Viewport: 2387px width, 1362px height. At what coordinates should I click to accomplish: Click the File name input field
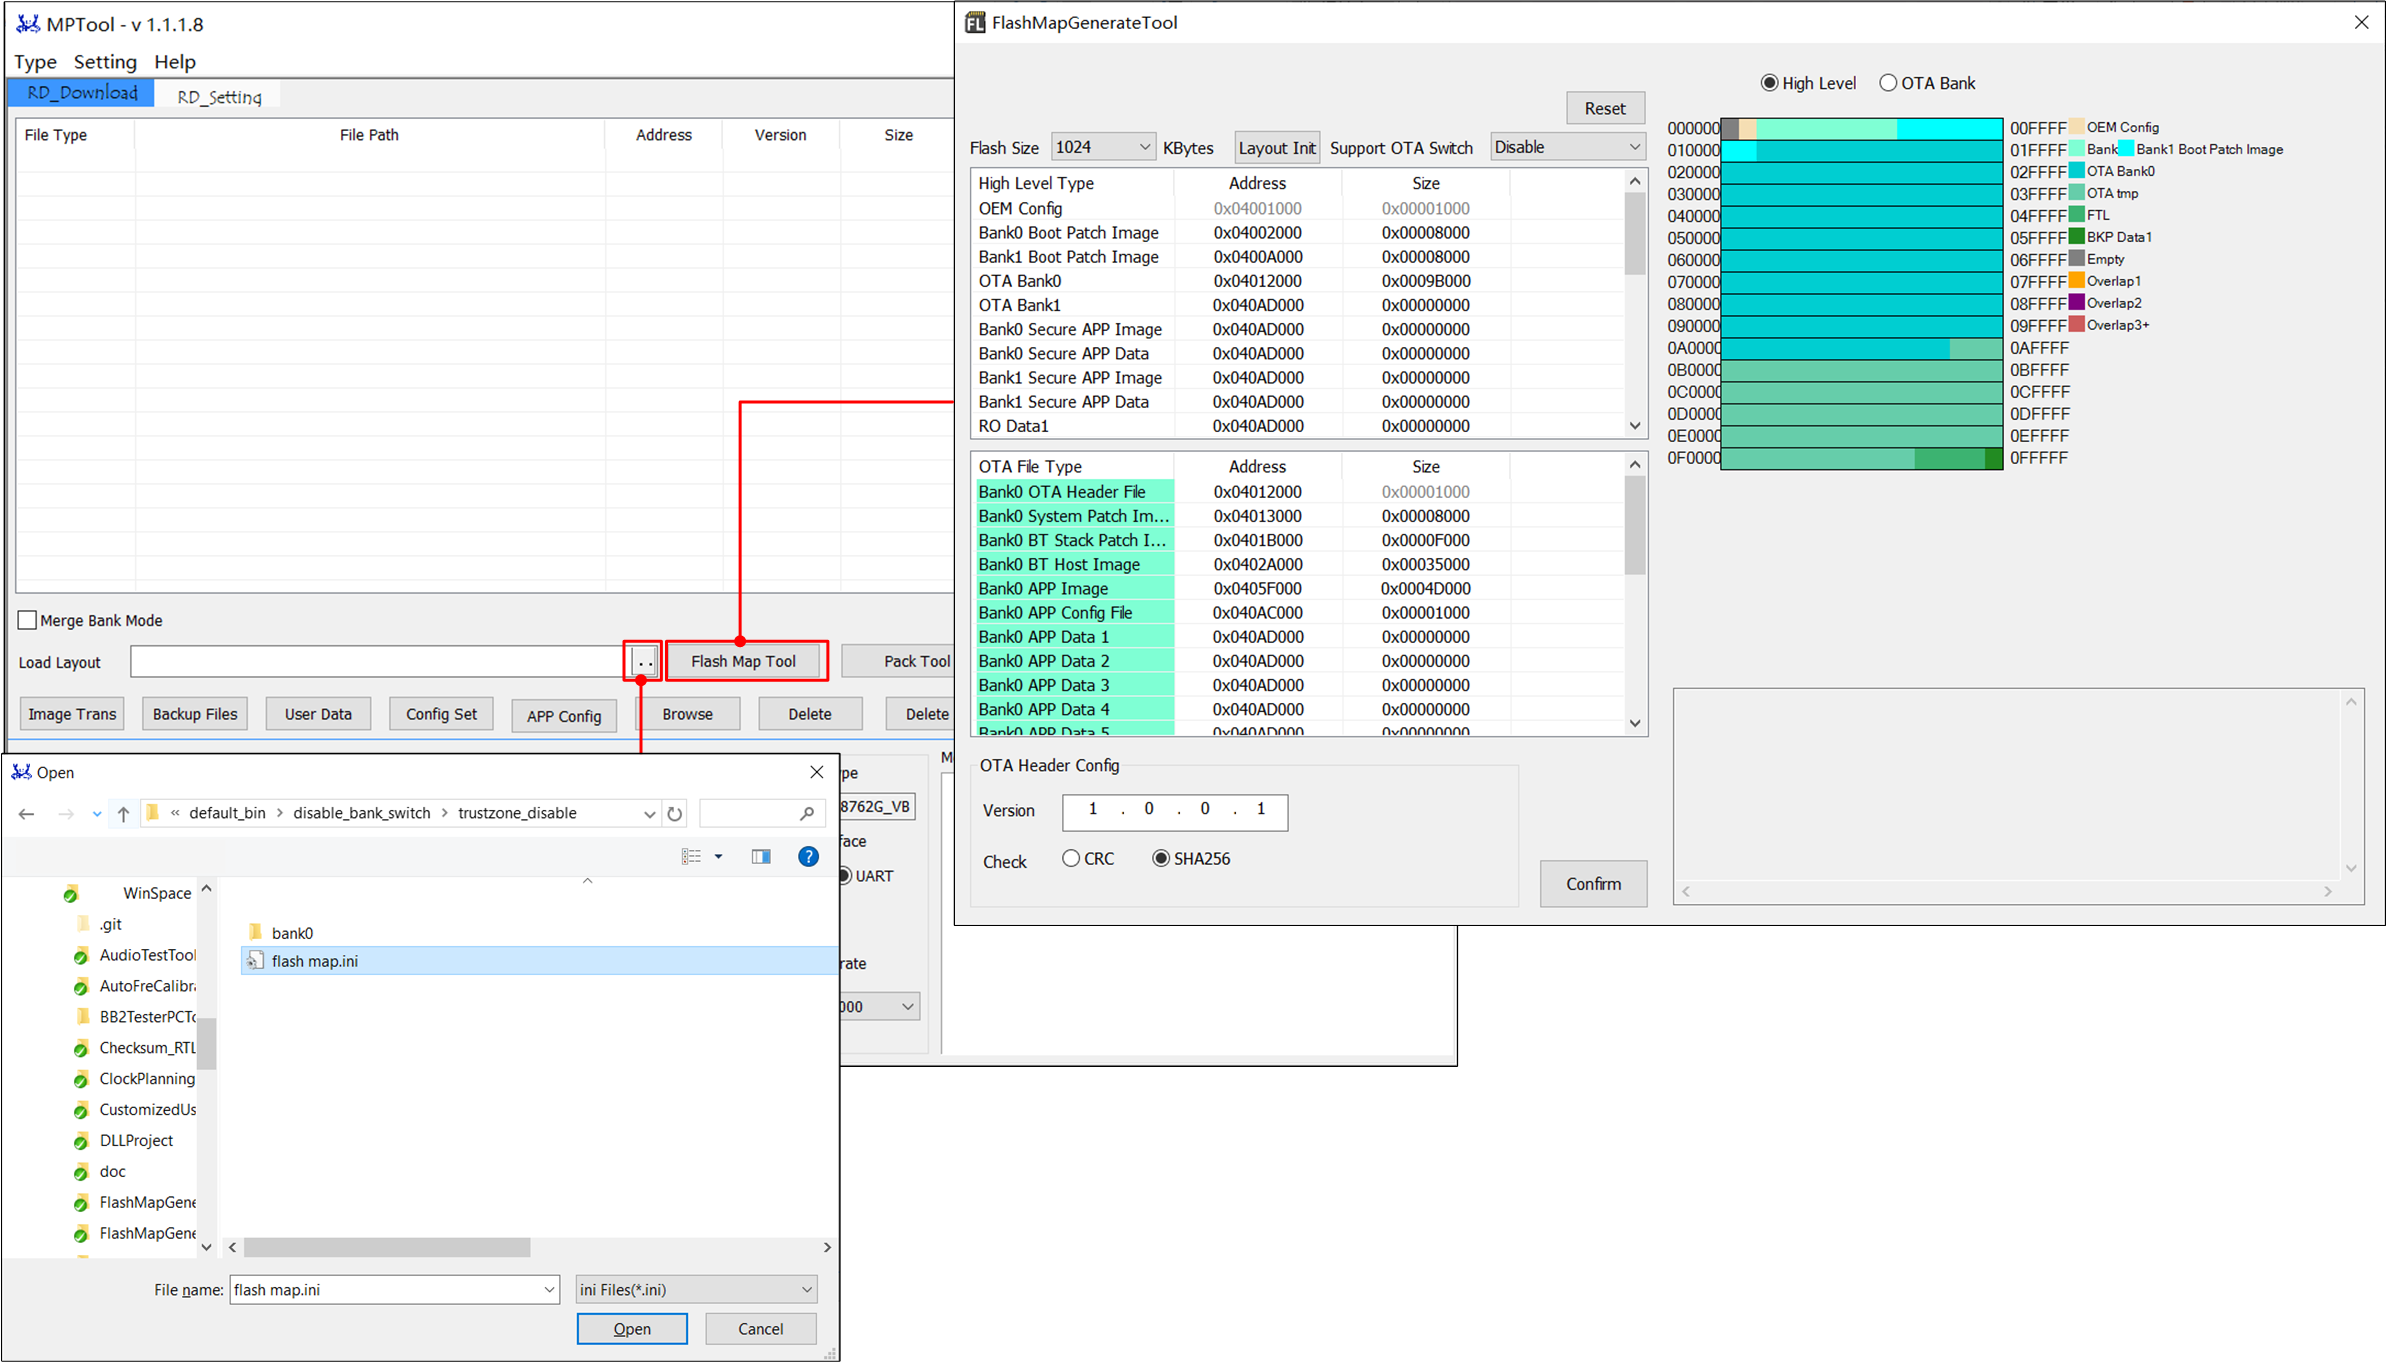(x=385, y=1290)
